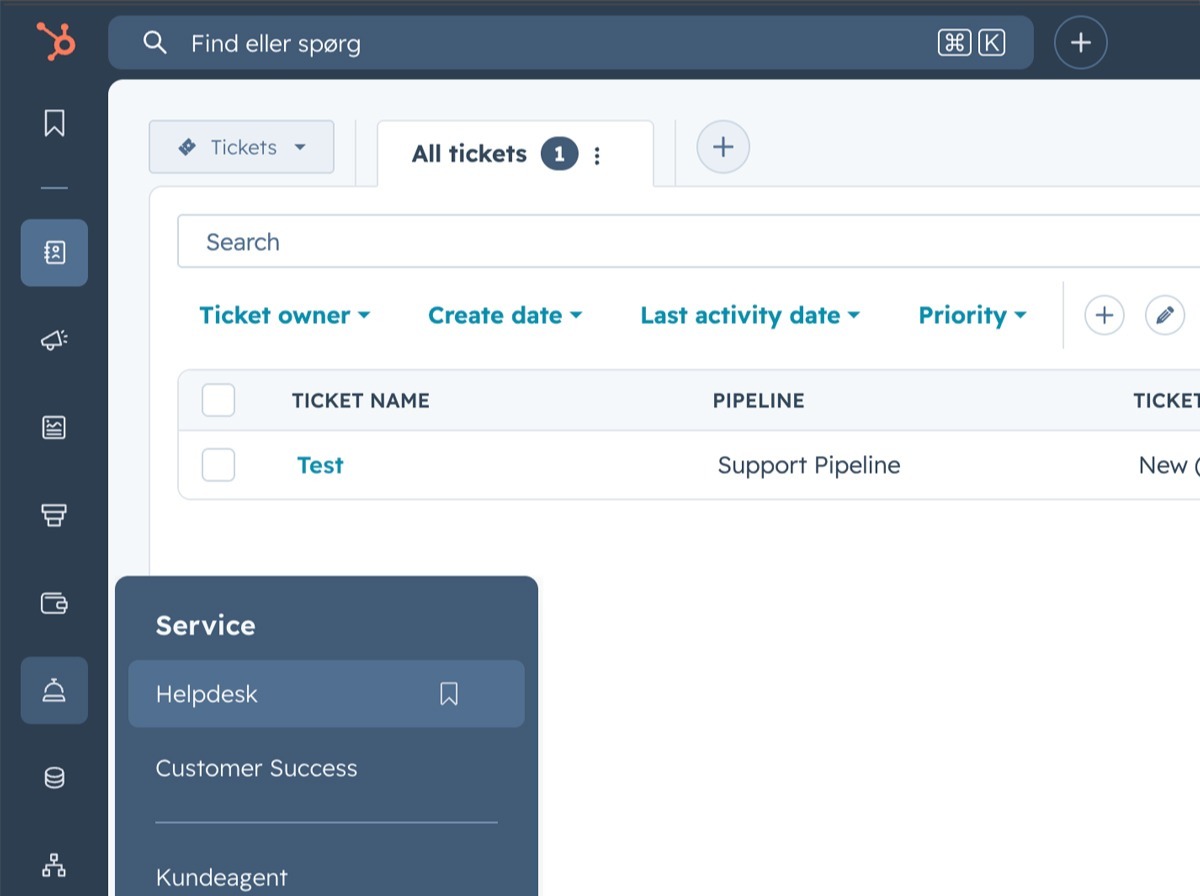This screenshot has height=896, width=1200.
Task: Click the ticket count badge on All tickets
Action: [559, 154]
